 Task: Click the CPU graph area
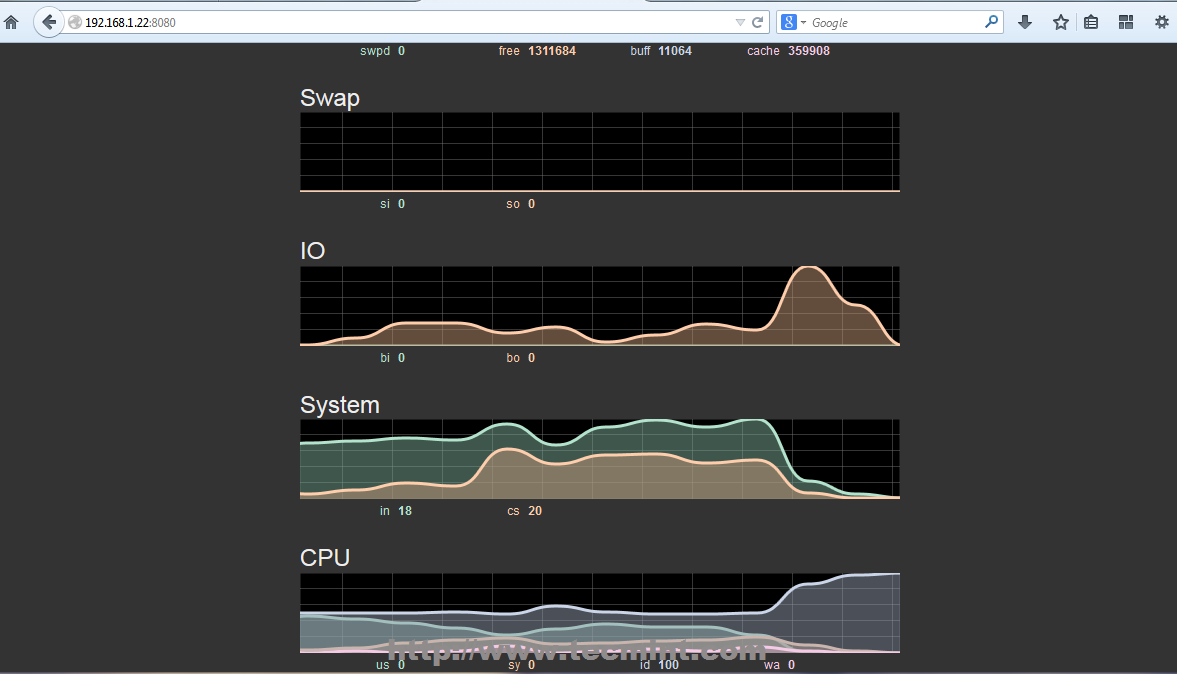599,612
